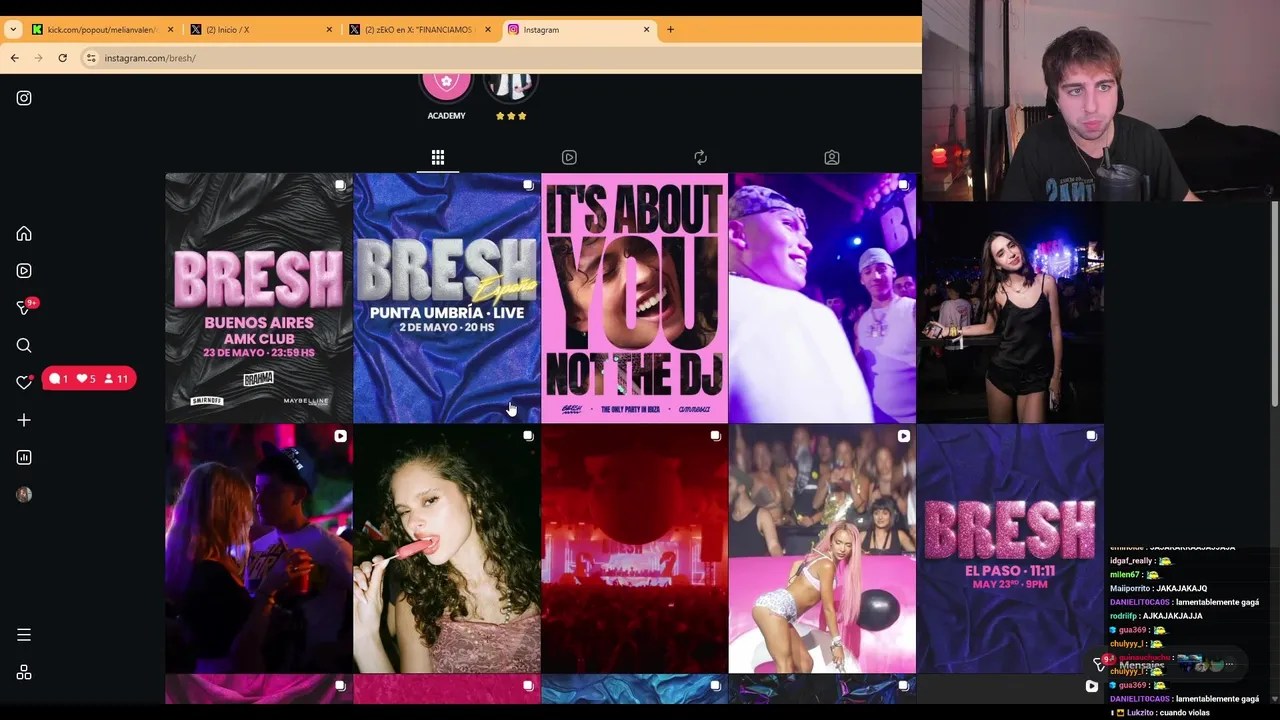Image resolution: width=1280 pixels, height=720 pixels.
Task: Close the Inicio / X tab
Action: coord(329,29)
